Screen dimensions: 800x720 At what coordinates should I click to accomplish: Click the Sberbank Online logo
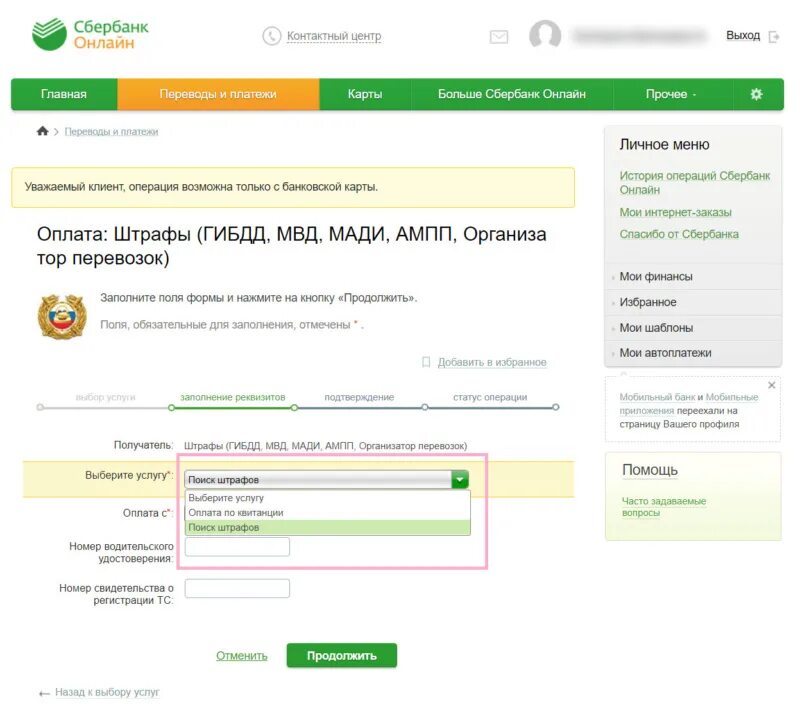[90, 34]
